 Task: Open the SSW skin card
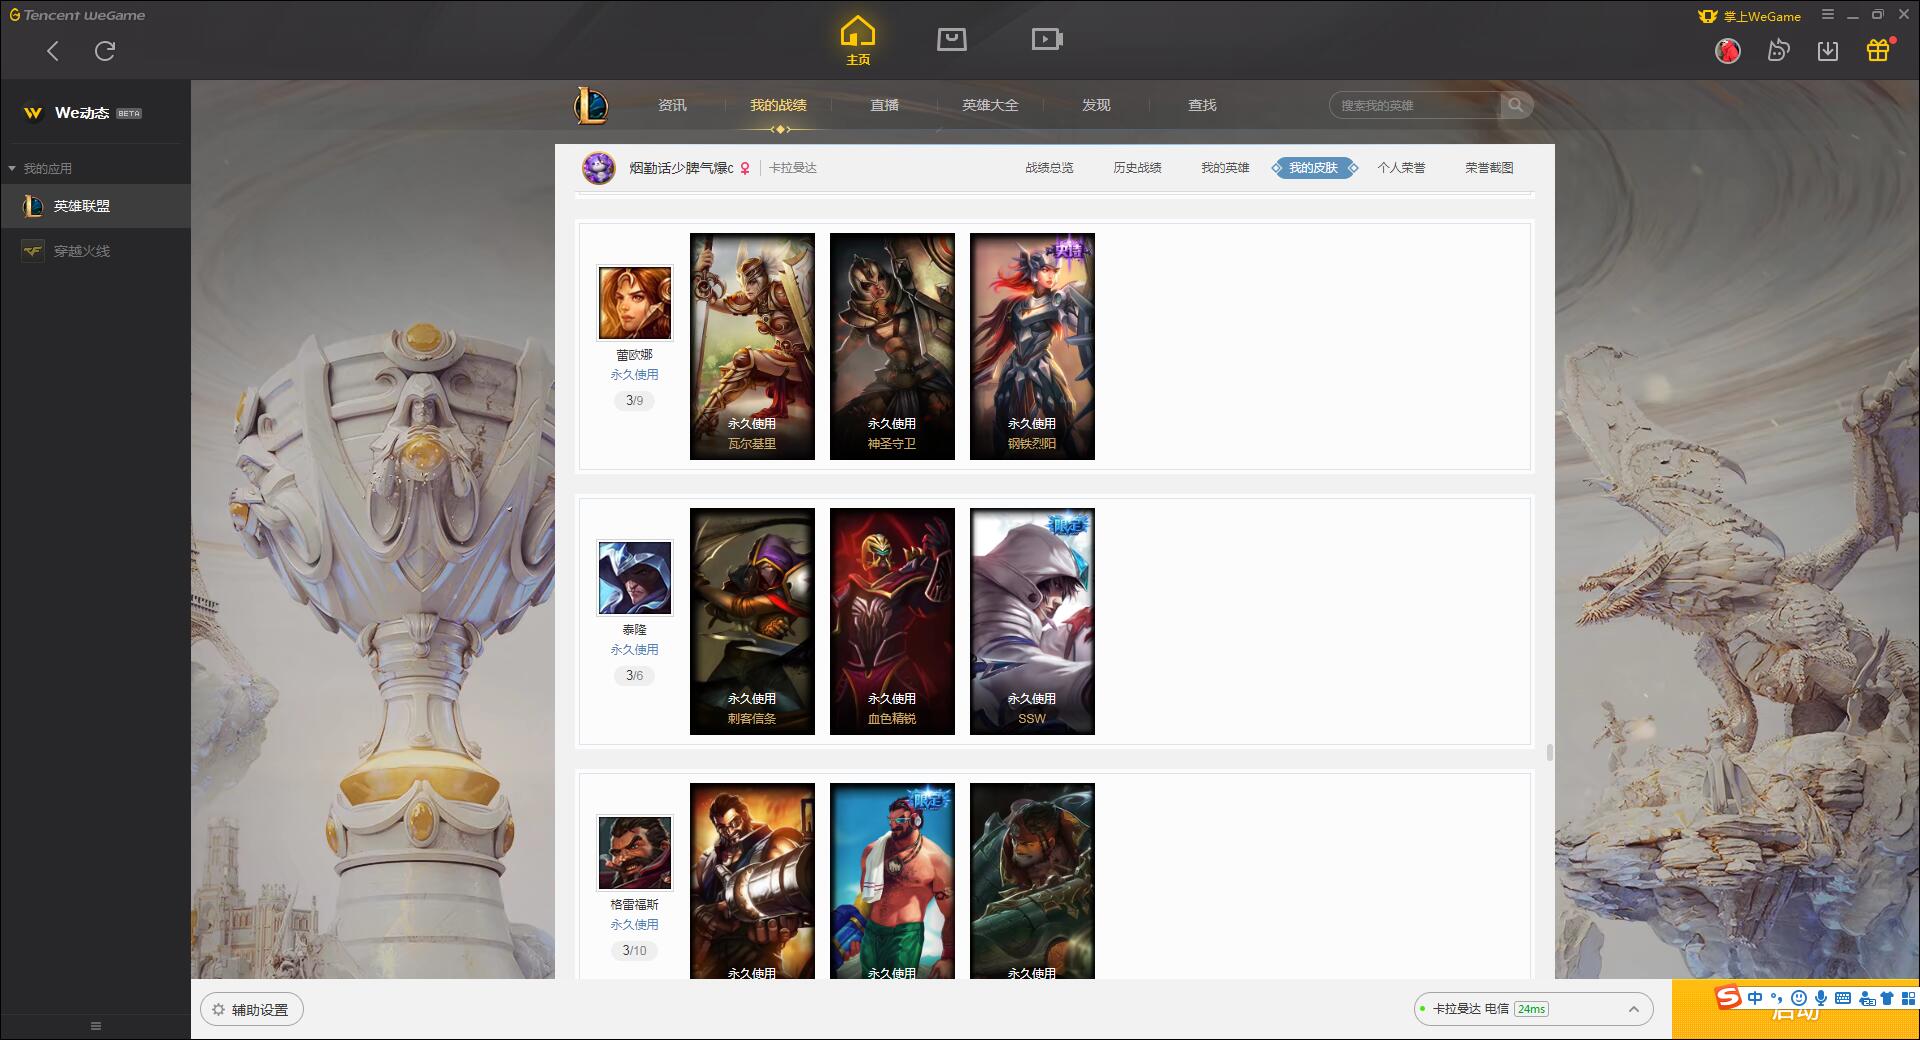coord(1032,621)
